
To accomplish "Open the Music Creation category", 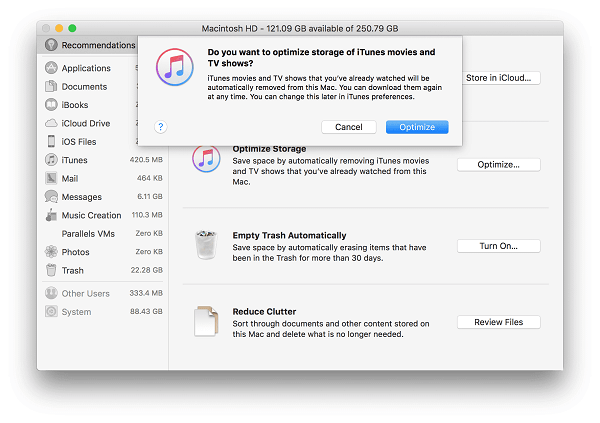I will coord(91,215).
